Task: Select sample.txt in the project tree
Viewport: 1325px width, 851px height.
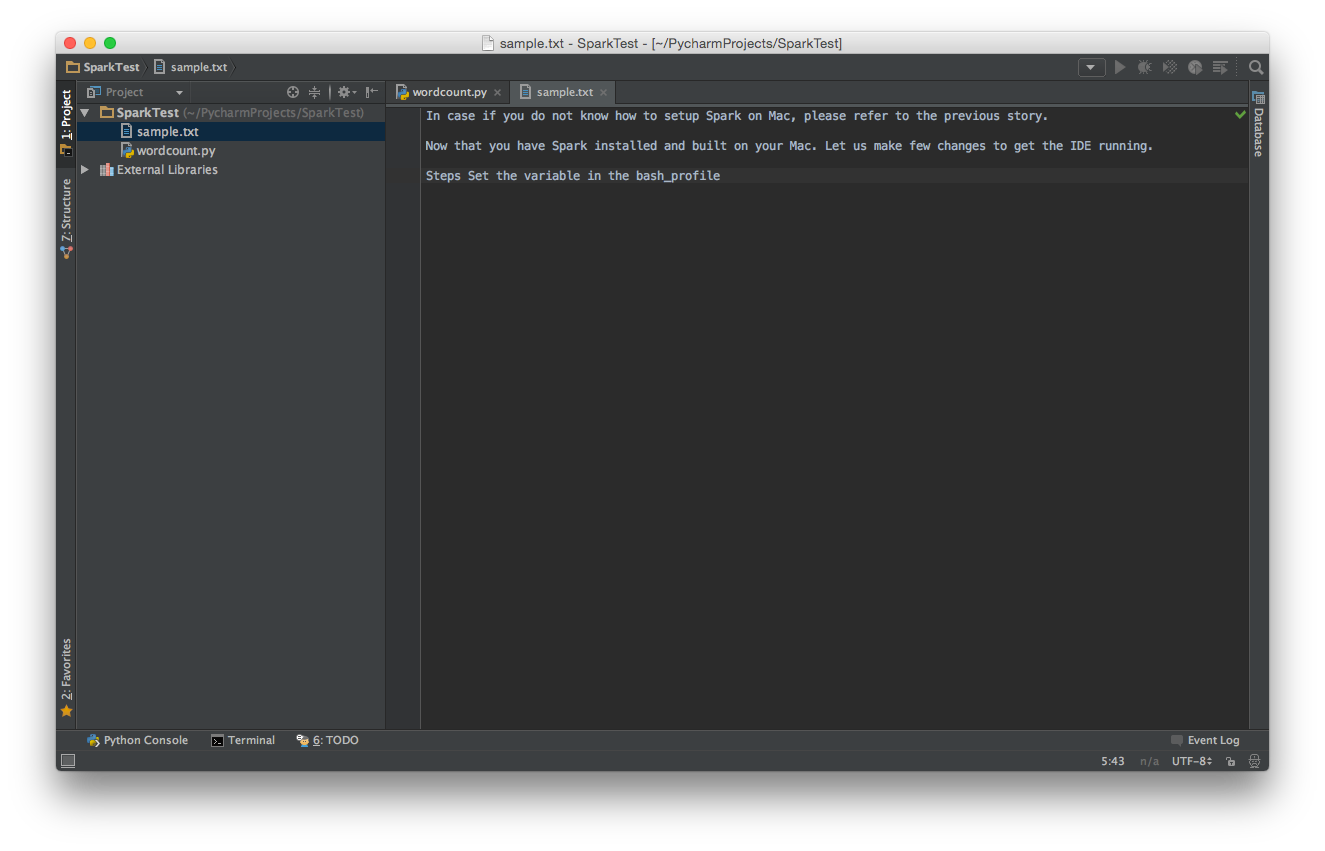Action: coord(167,132)
